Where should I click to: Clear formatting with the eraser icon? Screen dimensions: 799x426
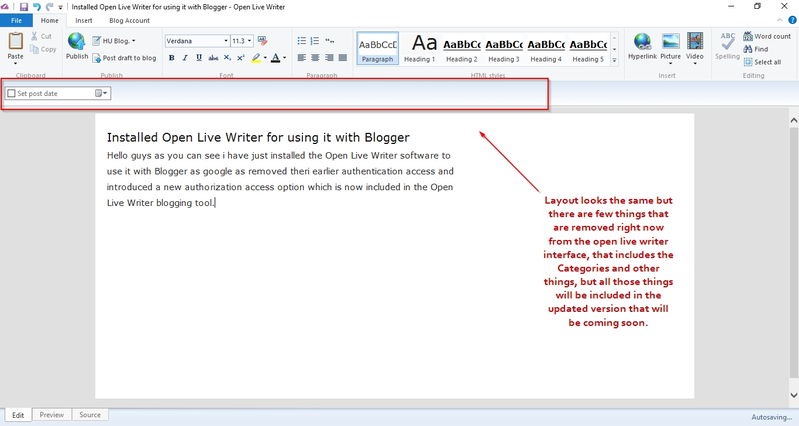pyautogui.click(x=262, y=40)
